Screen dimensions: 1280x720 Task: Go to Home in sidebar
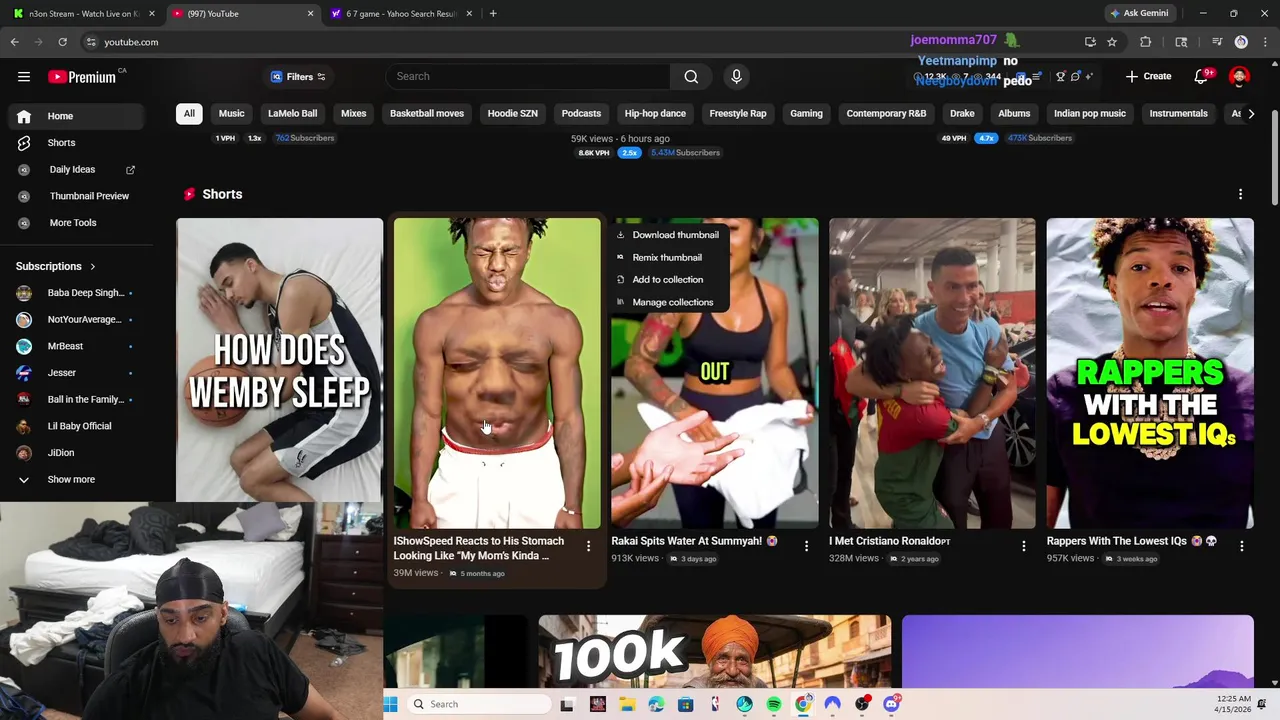point(78,116)
